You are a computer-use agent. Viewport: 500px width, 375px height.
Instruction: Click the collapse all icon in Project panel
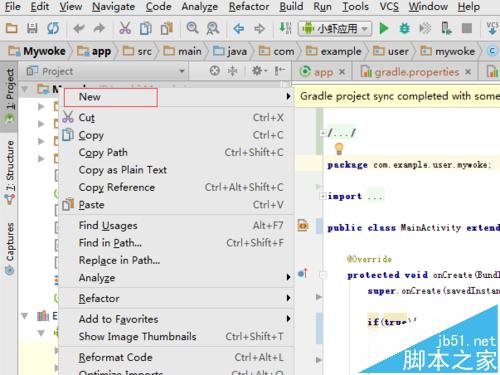pyautogui.click(x=232, y=71)
